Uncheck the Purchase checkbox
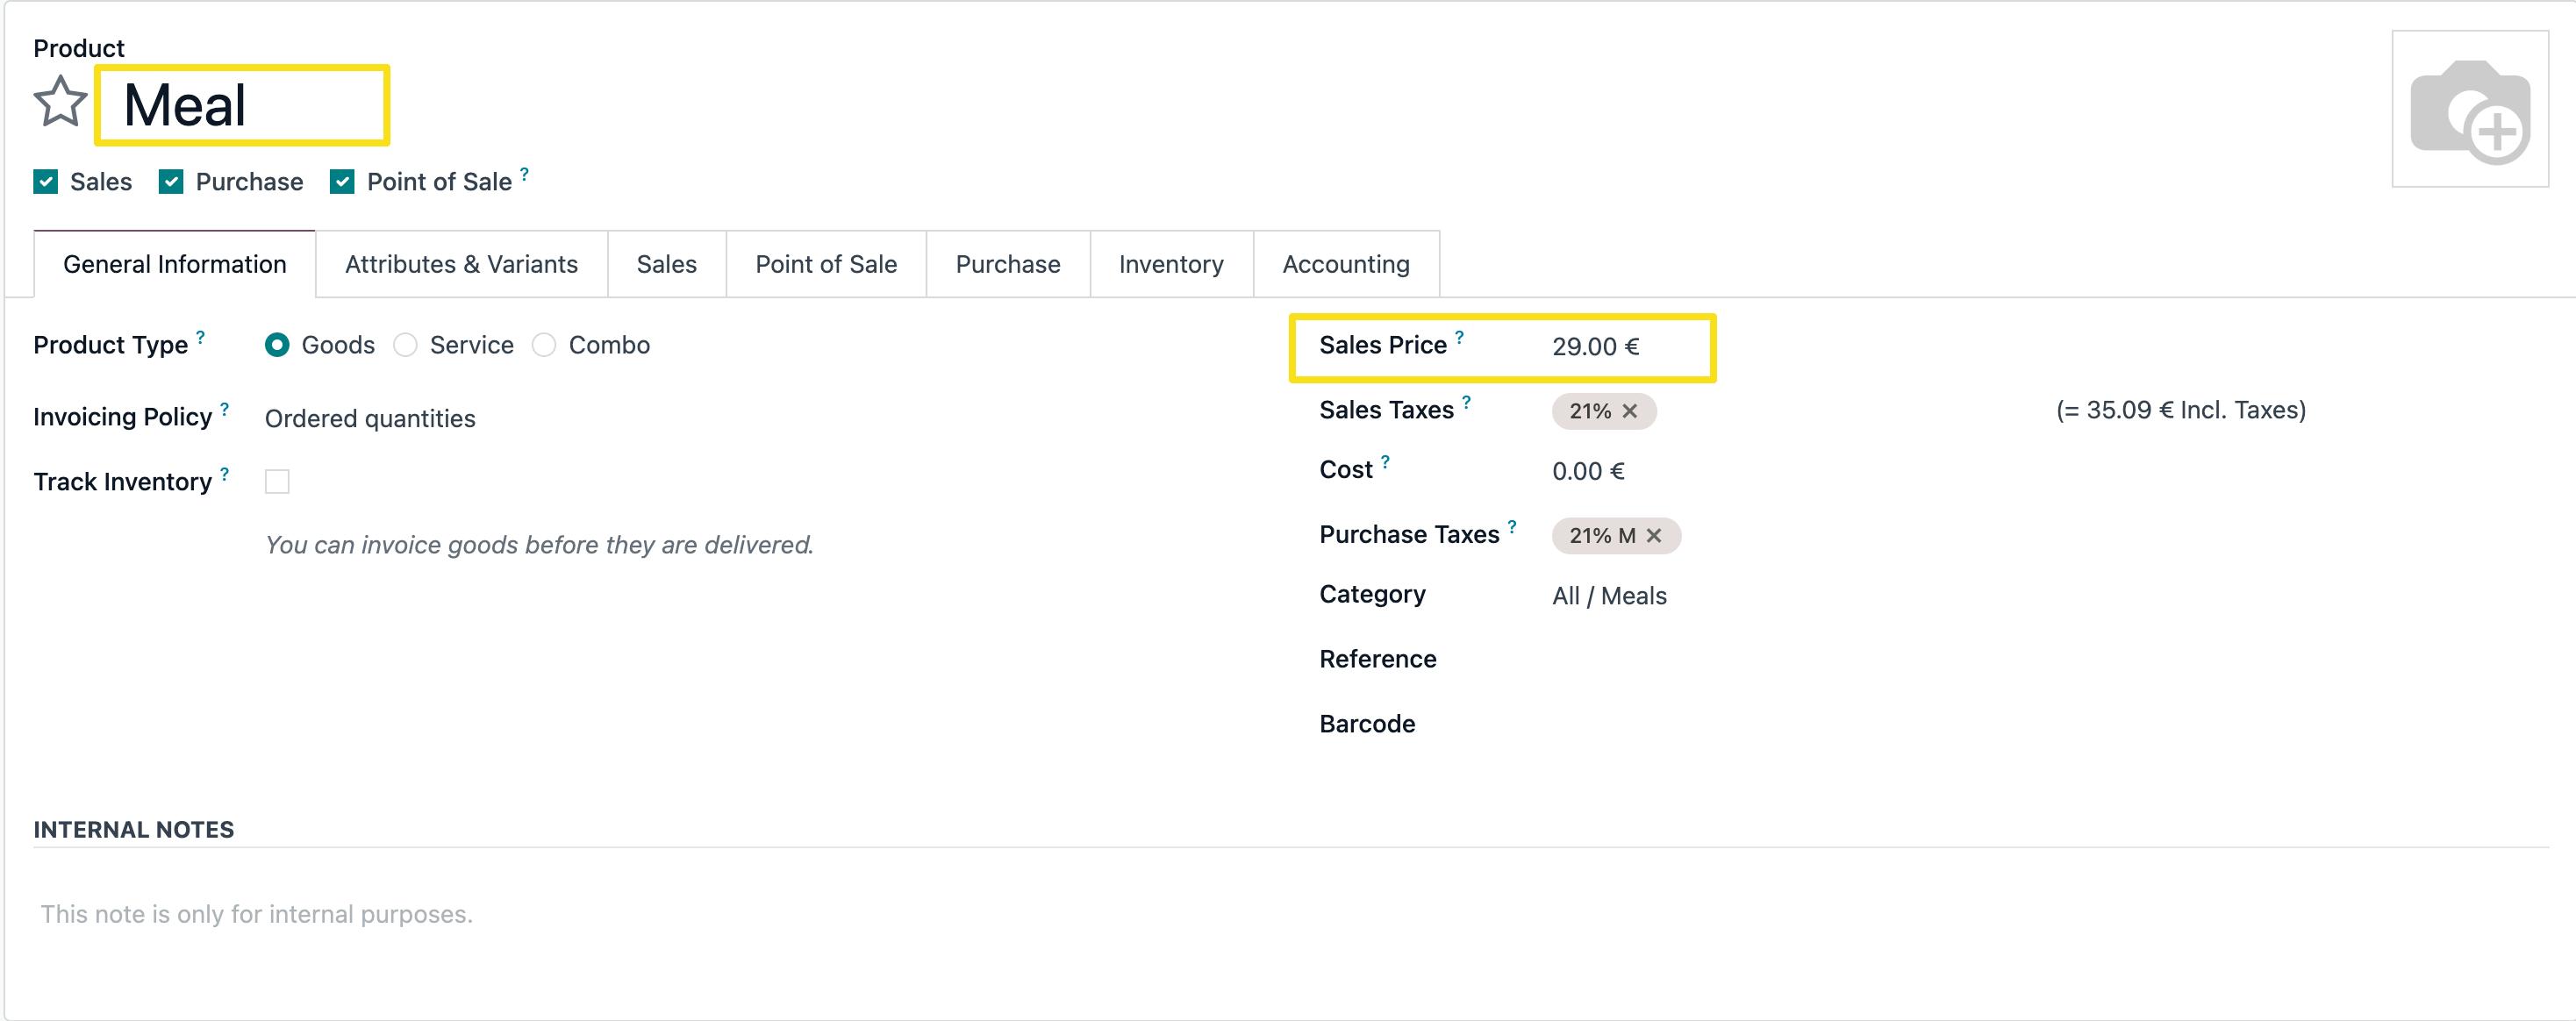The image size is (2576, 1021). pos(171,182)
